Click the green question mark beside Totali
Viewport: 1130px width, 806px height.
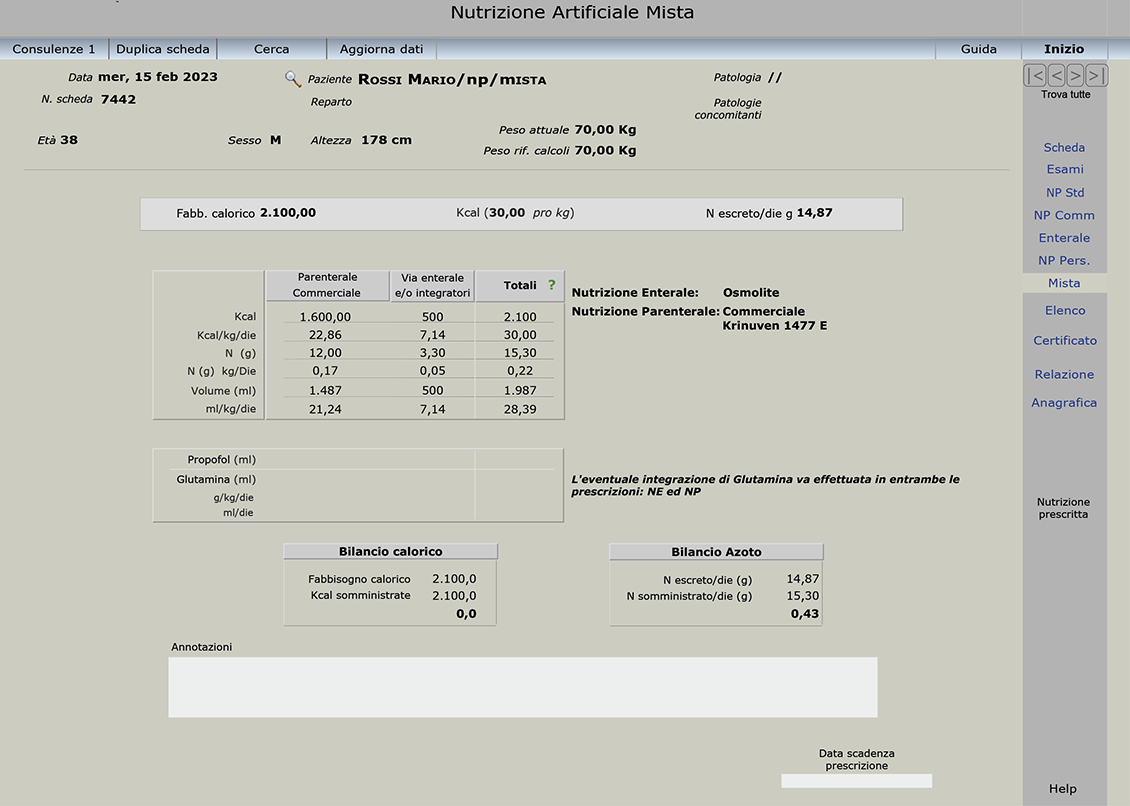[x=551, y=285]
